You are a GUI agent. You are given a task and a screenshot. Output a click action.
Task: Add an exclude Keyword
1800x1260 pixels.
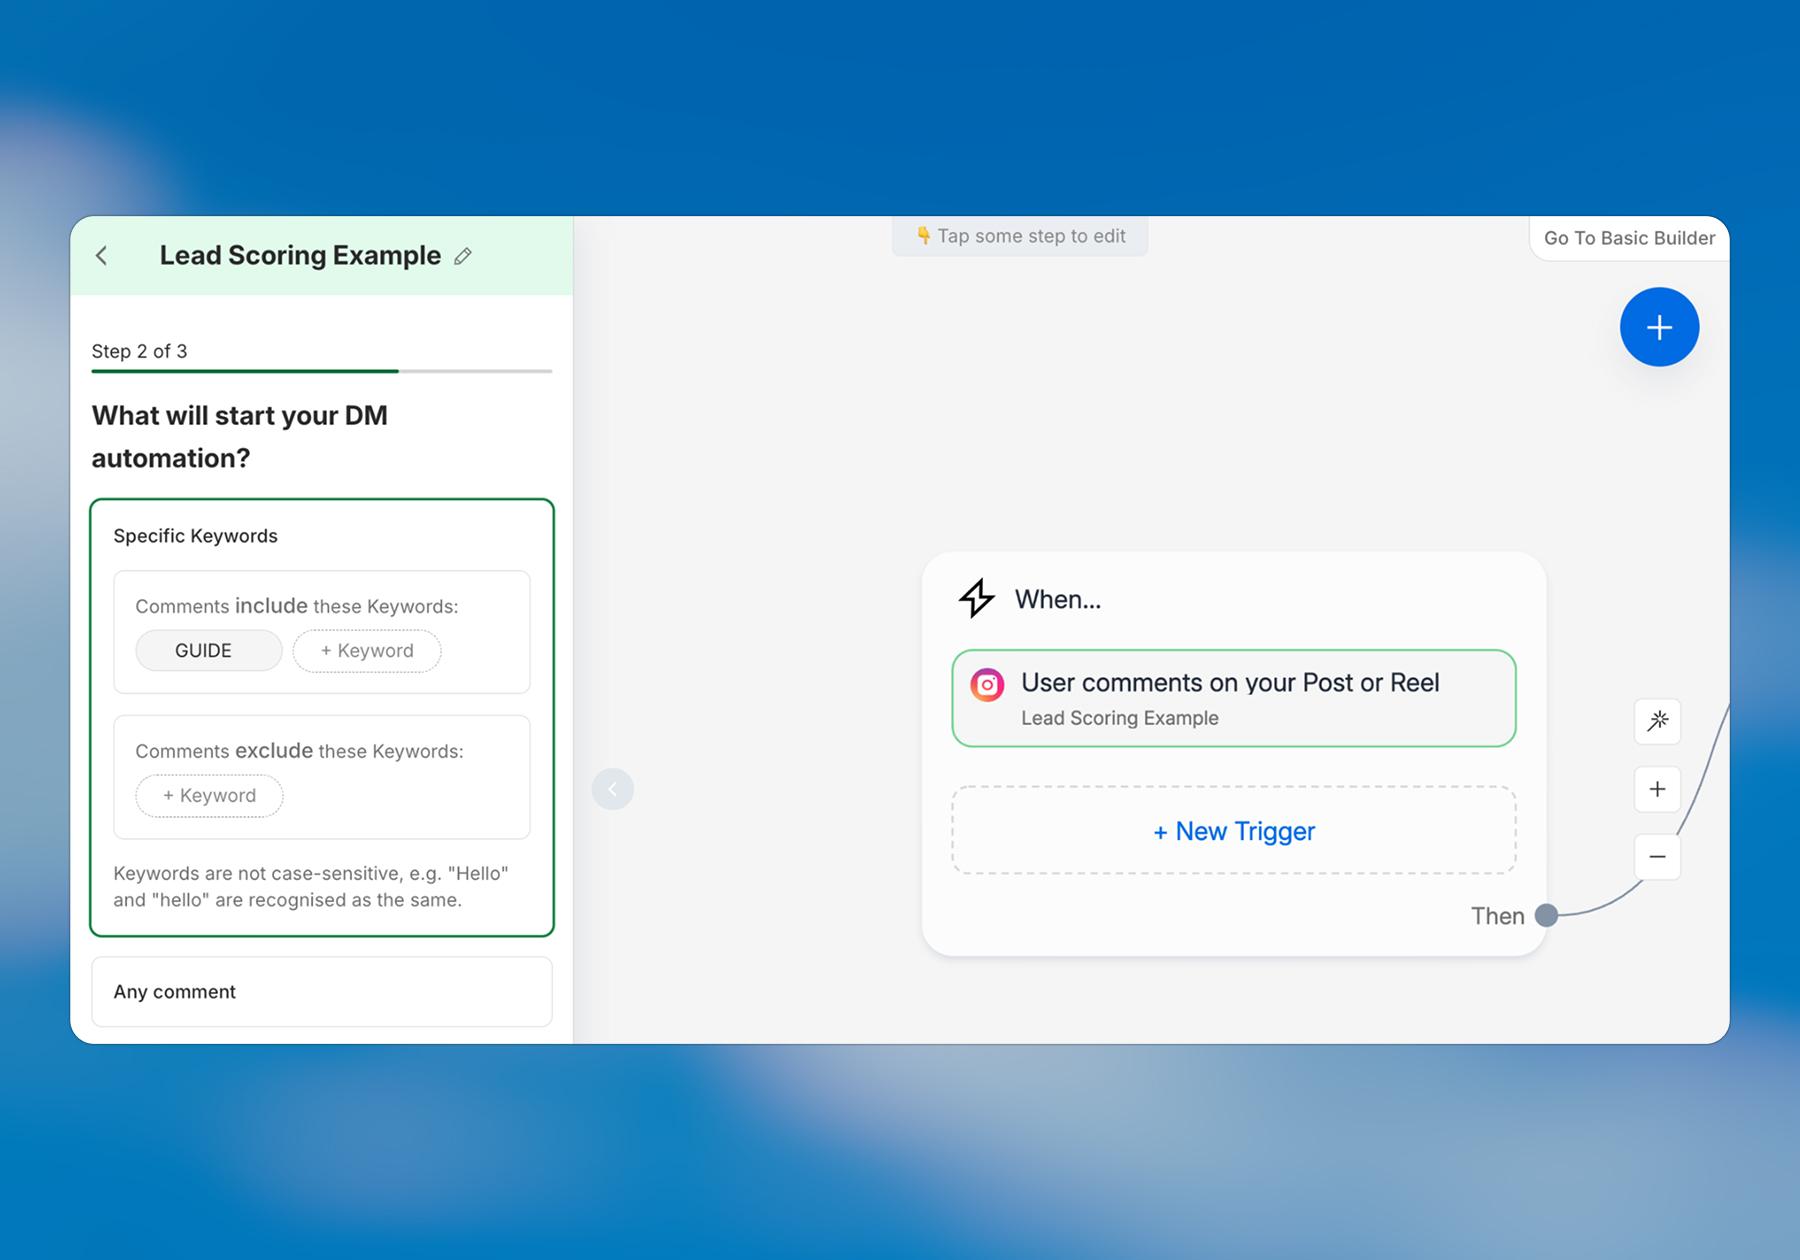209,795
